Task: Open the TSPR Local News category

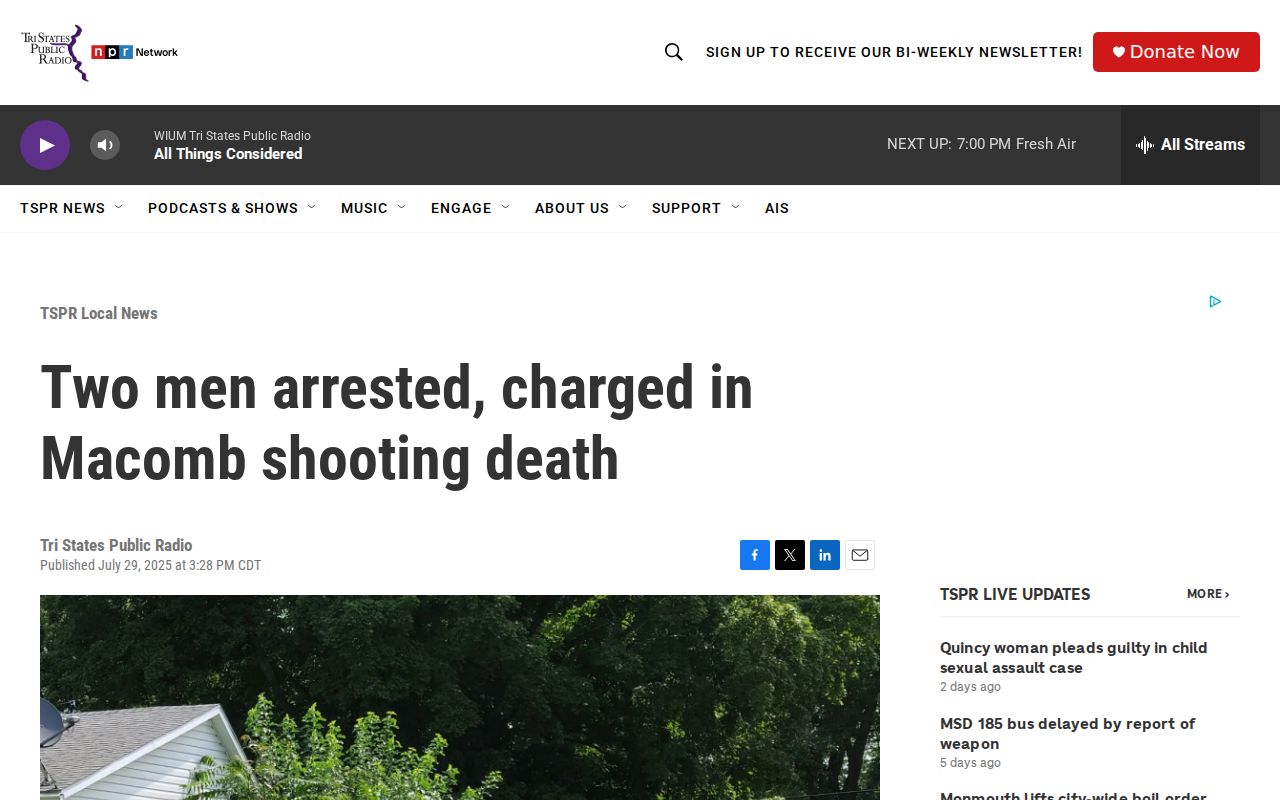Action: click(x=99, y=313)
